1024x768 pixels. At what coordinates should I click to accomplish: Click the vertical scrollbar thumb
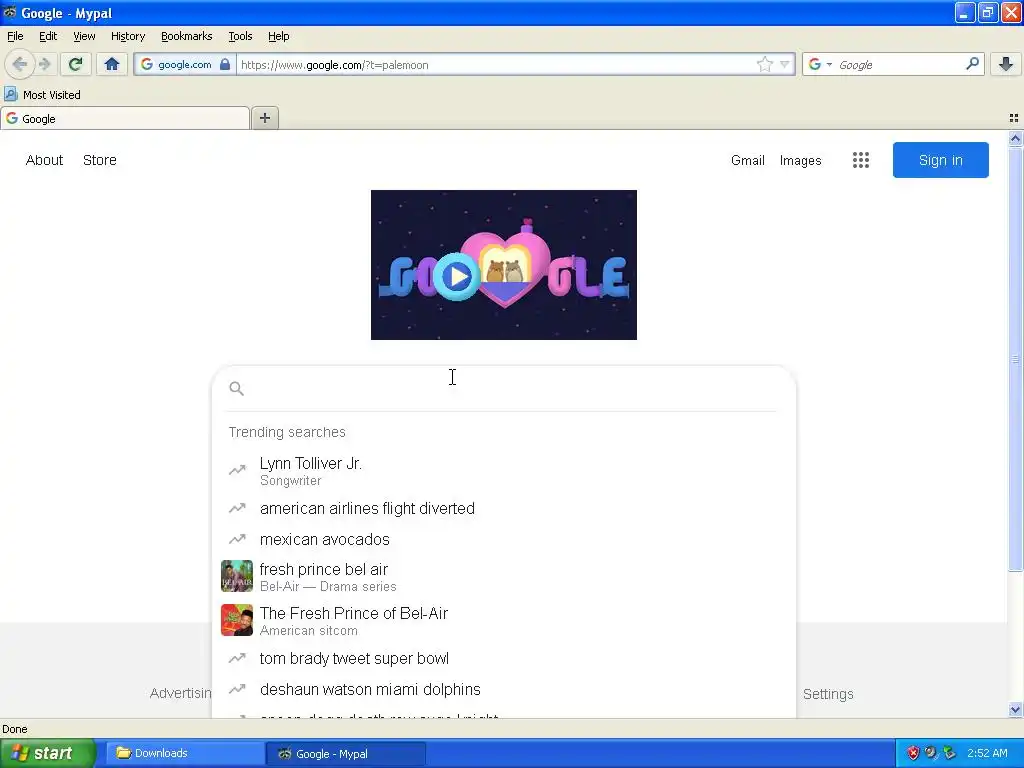pyautogui.click(x=1015, y=359)
